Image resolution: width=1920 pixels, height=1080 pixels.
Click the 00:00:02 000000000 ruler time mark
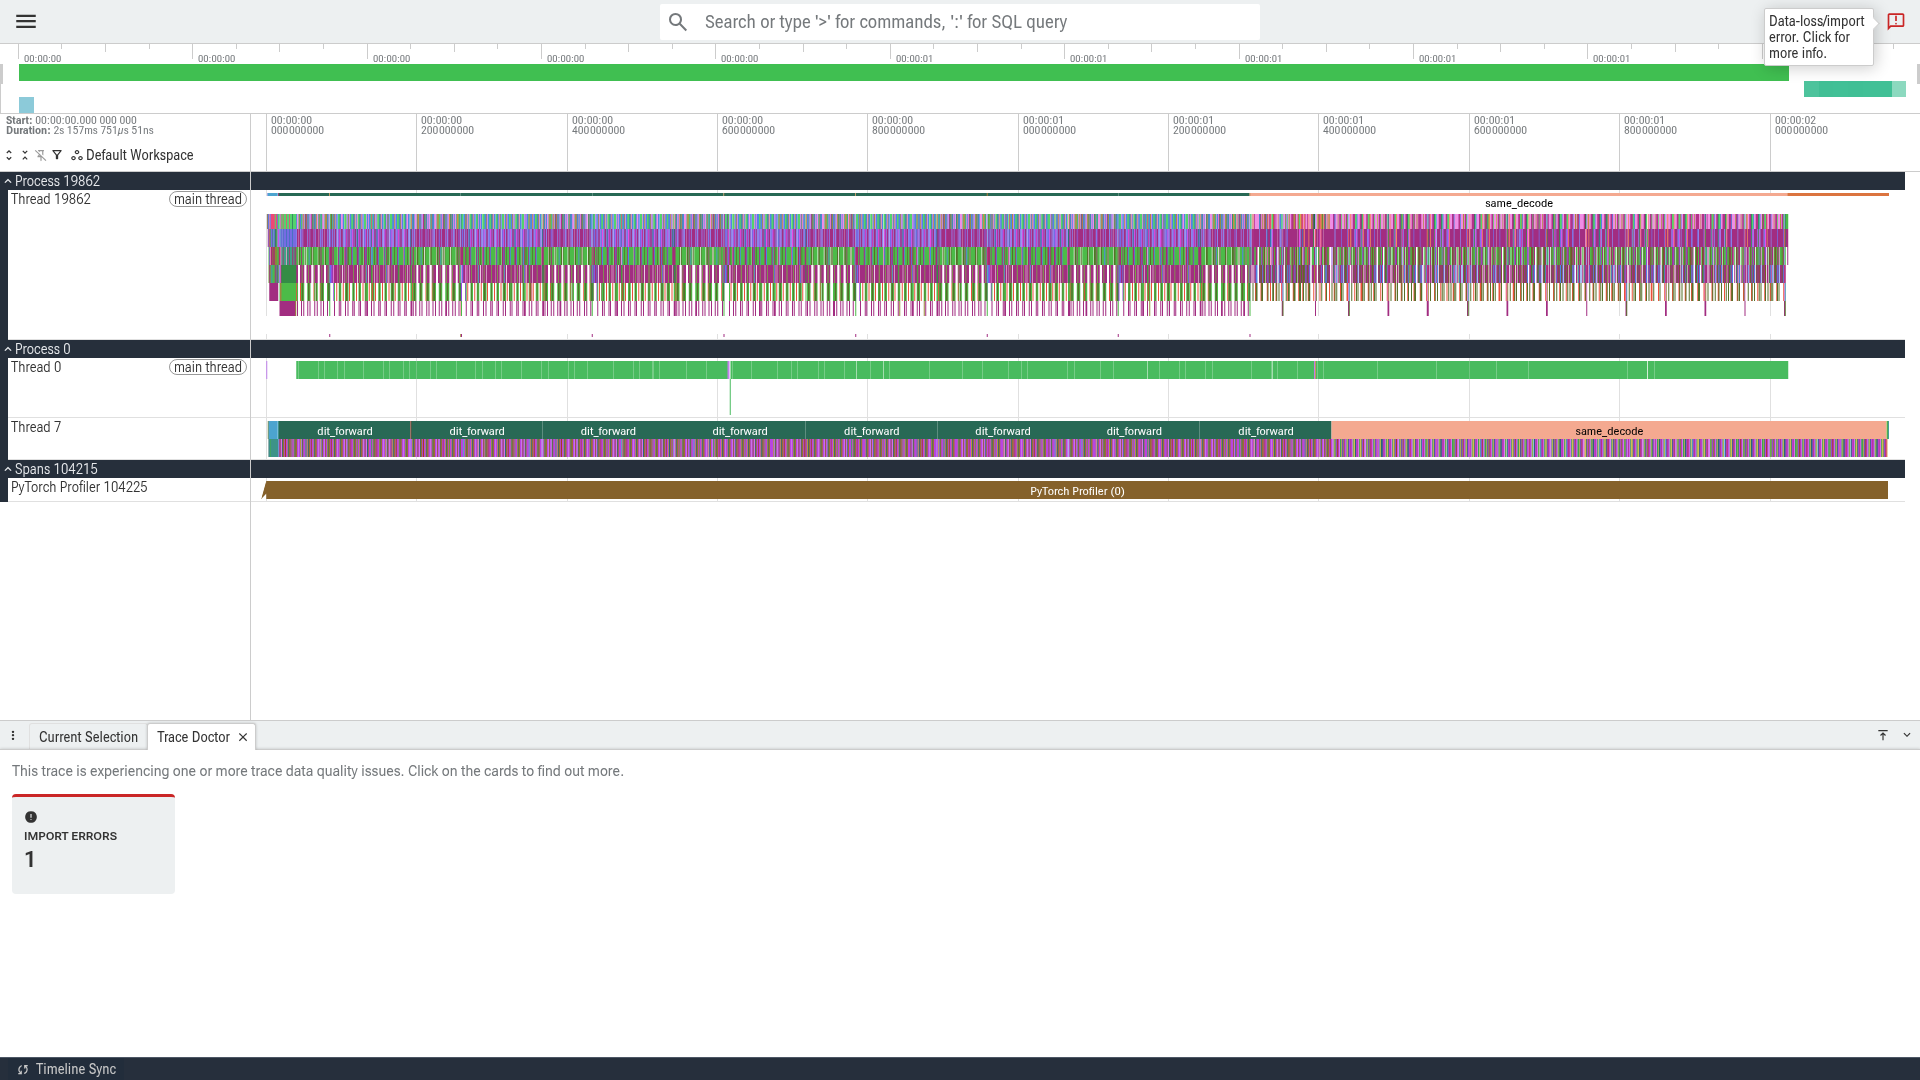click(x=1801, y=125)
